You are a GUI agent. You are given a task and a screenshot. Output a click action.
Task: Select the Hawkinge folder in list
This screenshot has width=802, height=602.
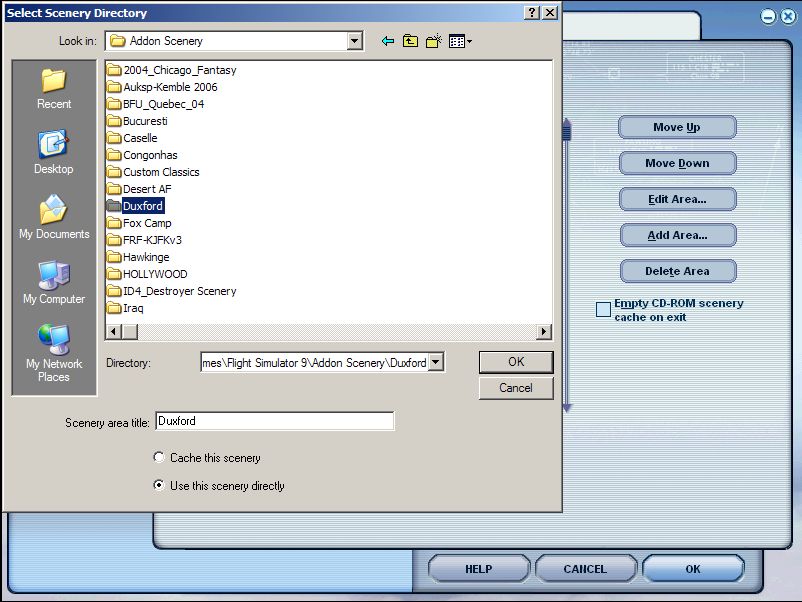(x=145, y=257)
